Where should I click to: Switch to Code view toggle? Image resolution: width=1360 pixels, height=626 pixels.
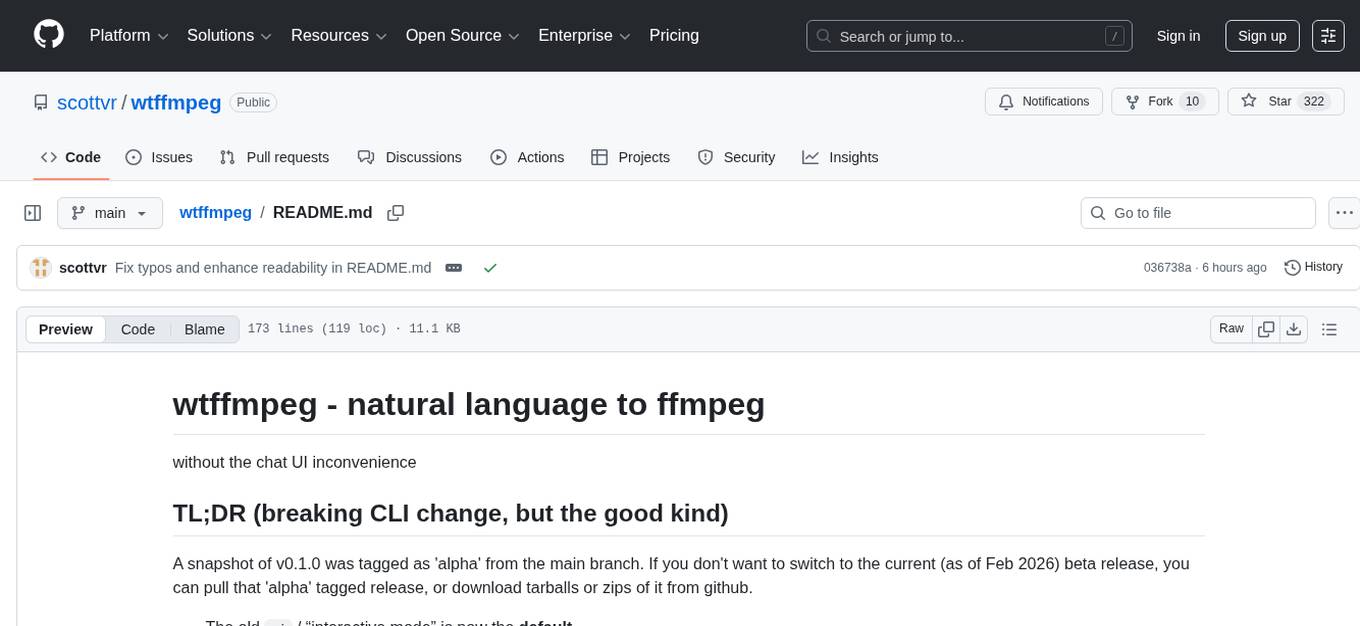click(x=138, y=329)
